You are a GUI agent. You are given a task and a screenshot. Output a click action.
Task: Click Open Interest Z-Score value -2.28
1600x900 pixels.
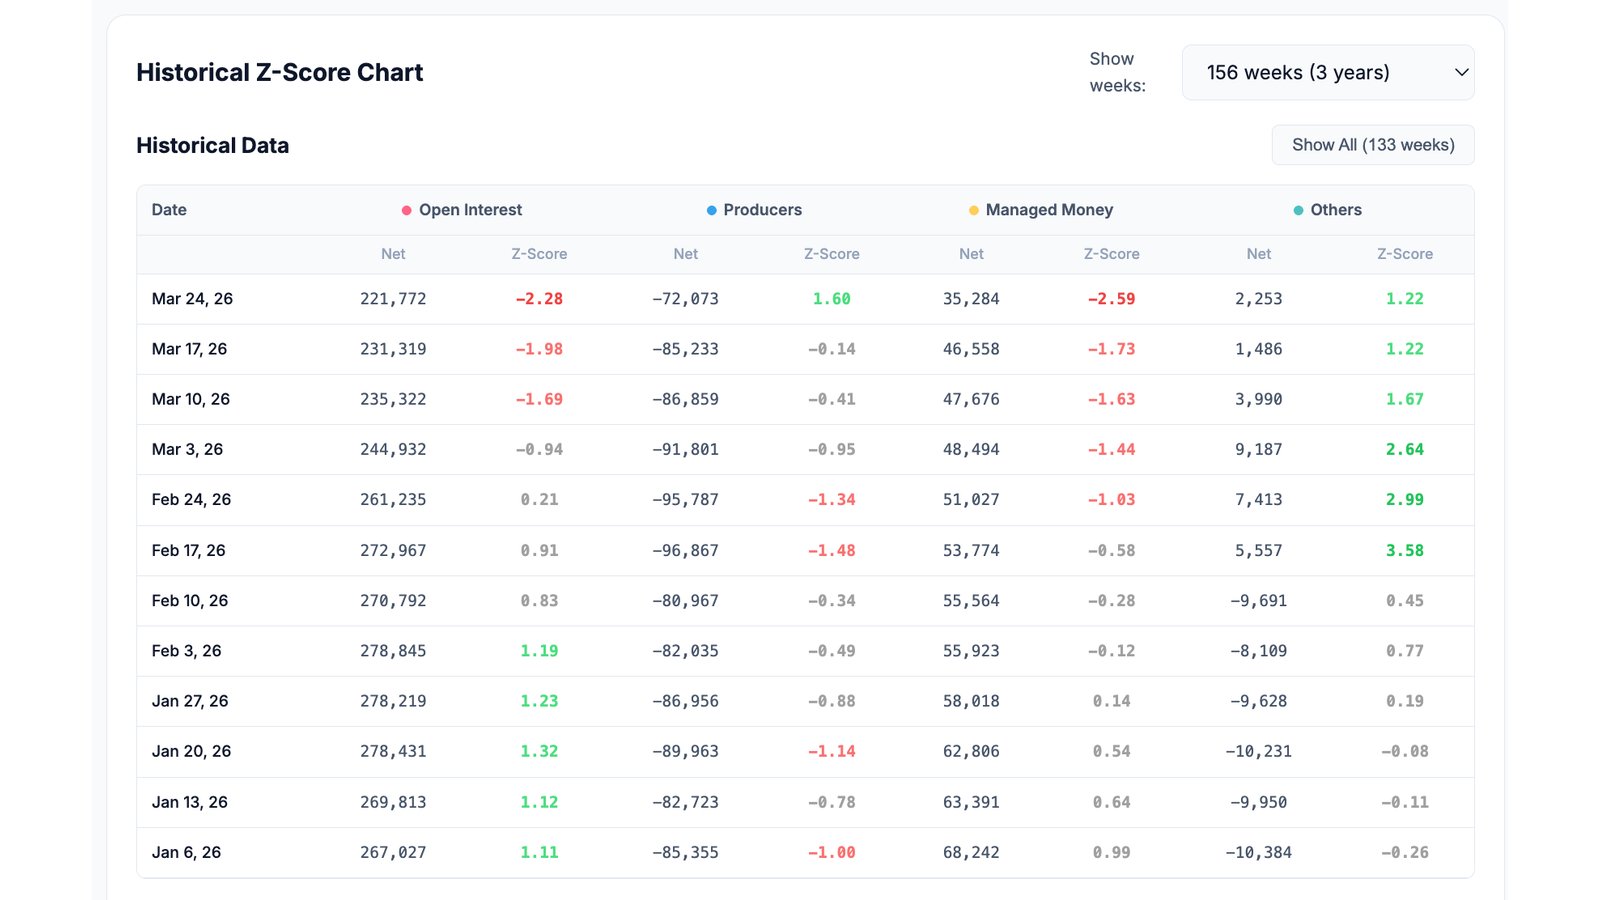pos(539,299)
